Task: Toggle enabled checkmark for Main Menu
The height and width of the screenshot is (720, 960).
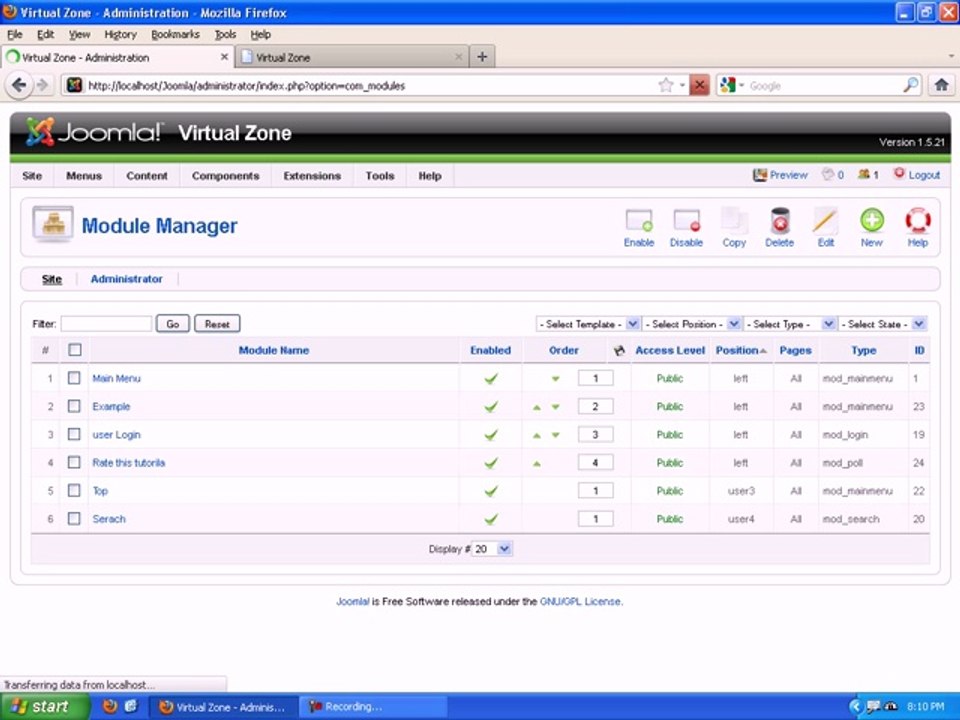Action: (490, 379)
